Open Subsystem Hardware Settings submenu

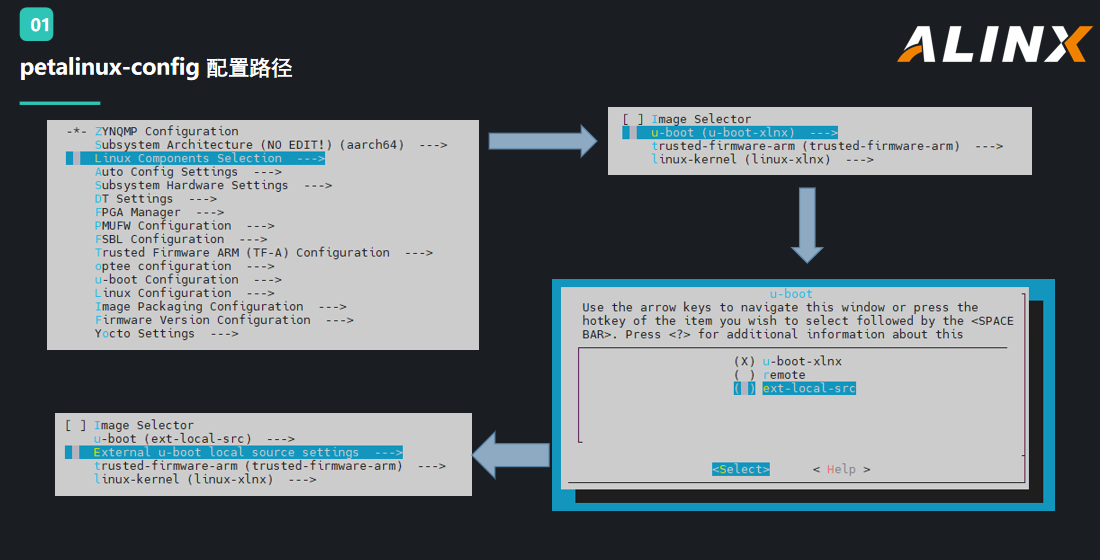point(213,185)
